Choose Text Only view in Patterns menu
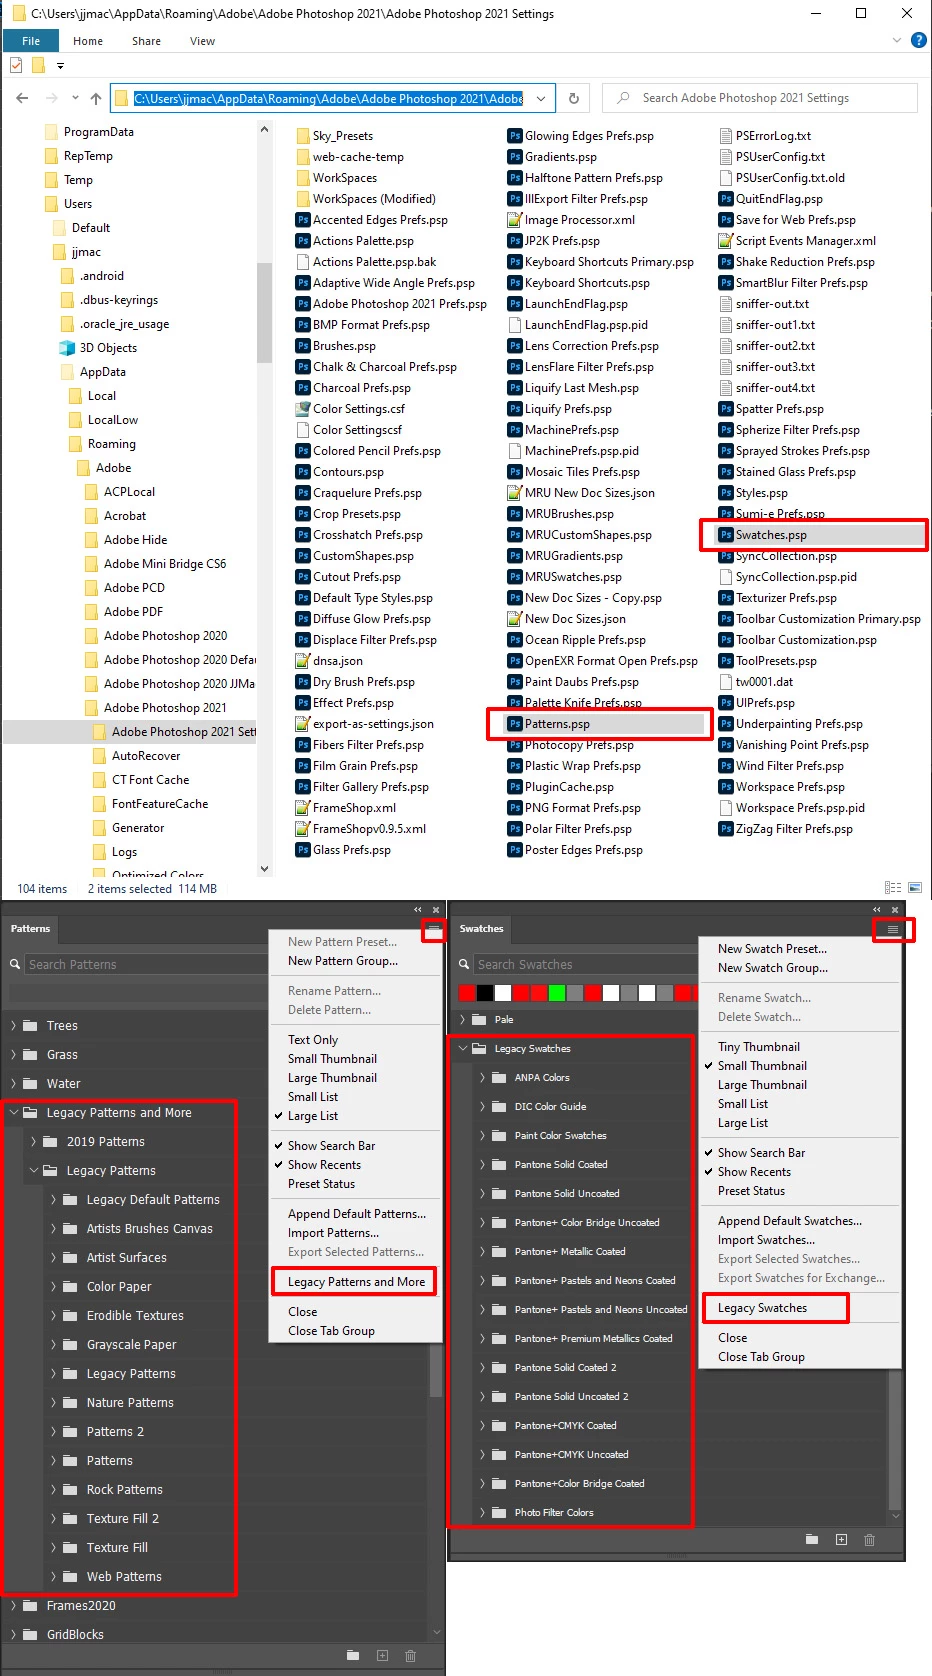Image resolution: width=932 pixels, height=1676 pixels. click(313, 1040)
